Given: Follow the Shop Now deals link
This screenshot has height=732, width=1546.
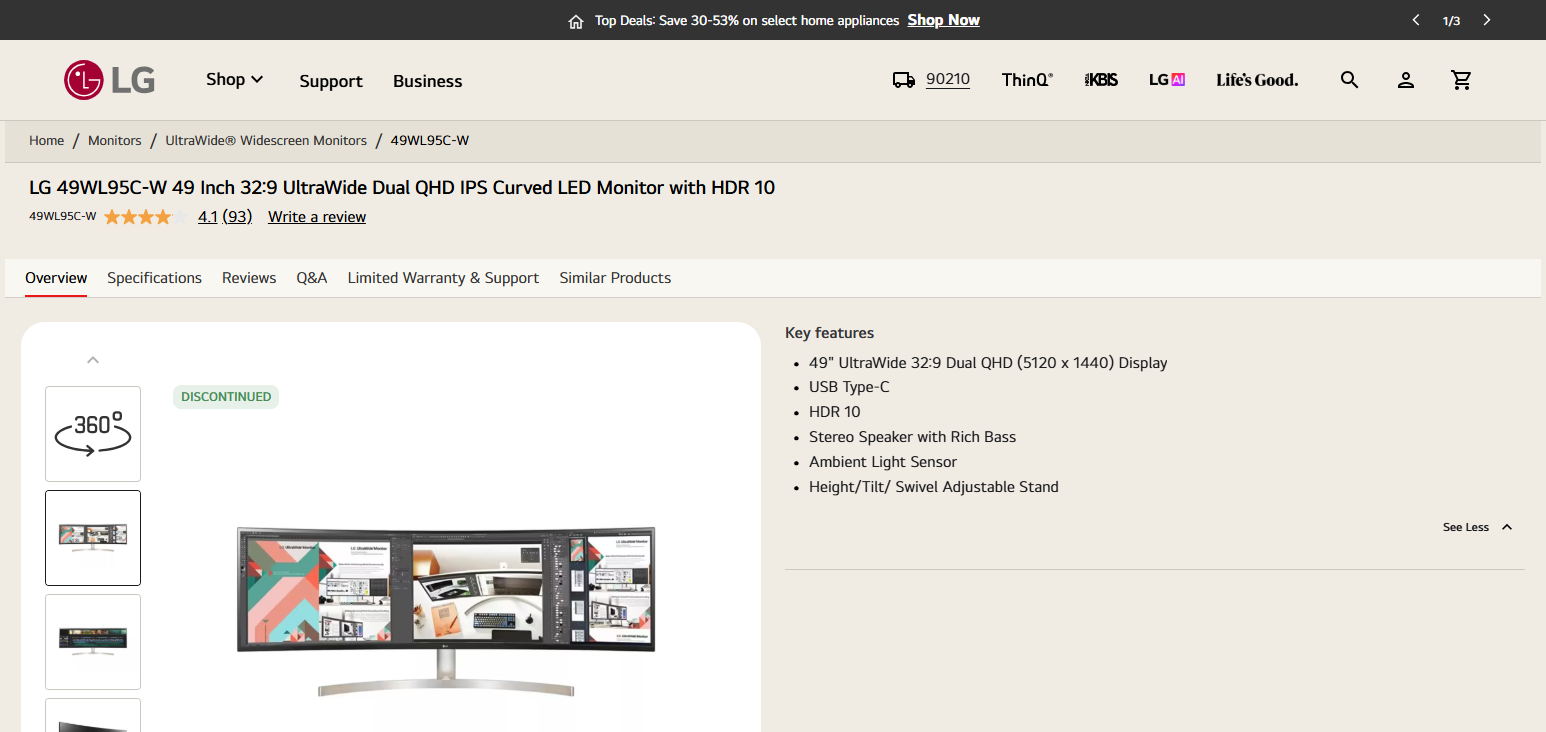Looking at the screenshot, I should click(943, 20).
